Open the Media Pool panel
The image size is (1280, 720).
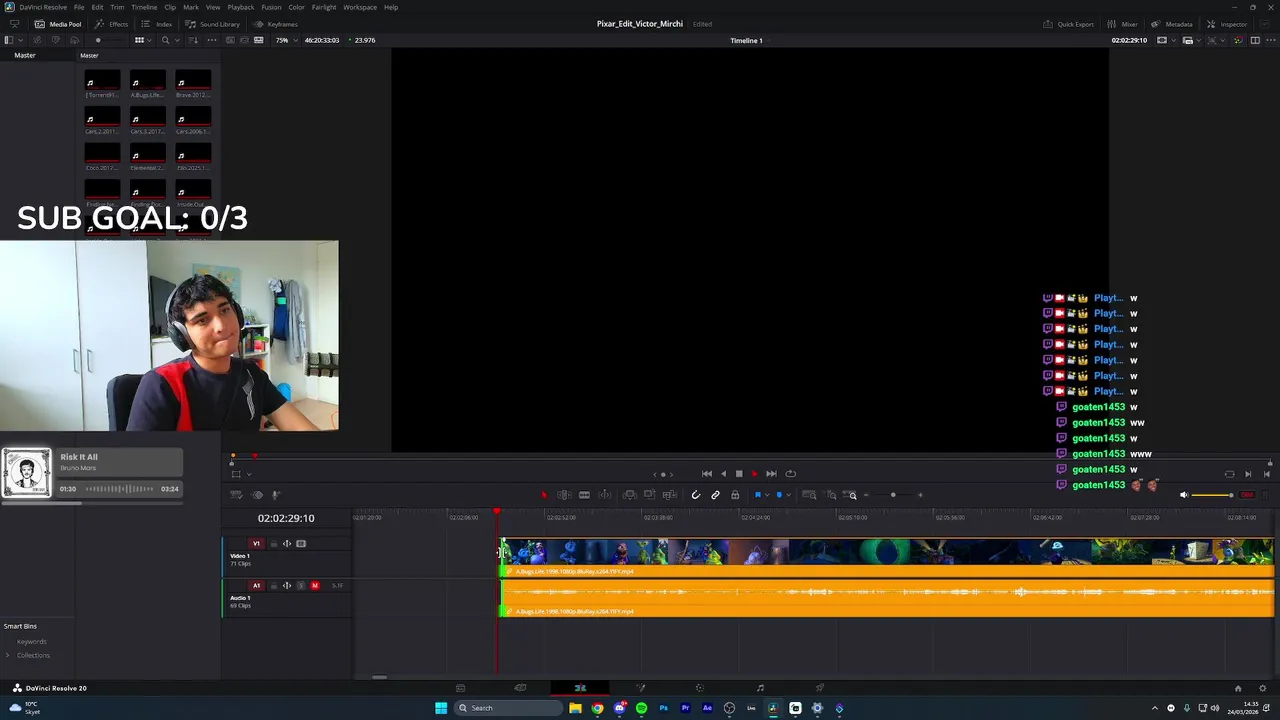tap(58, 24)
